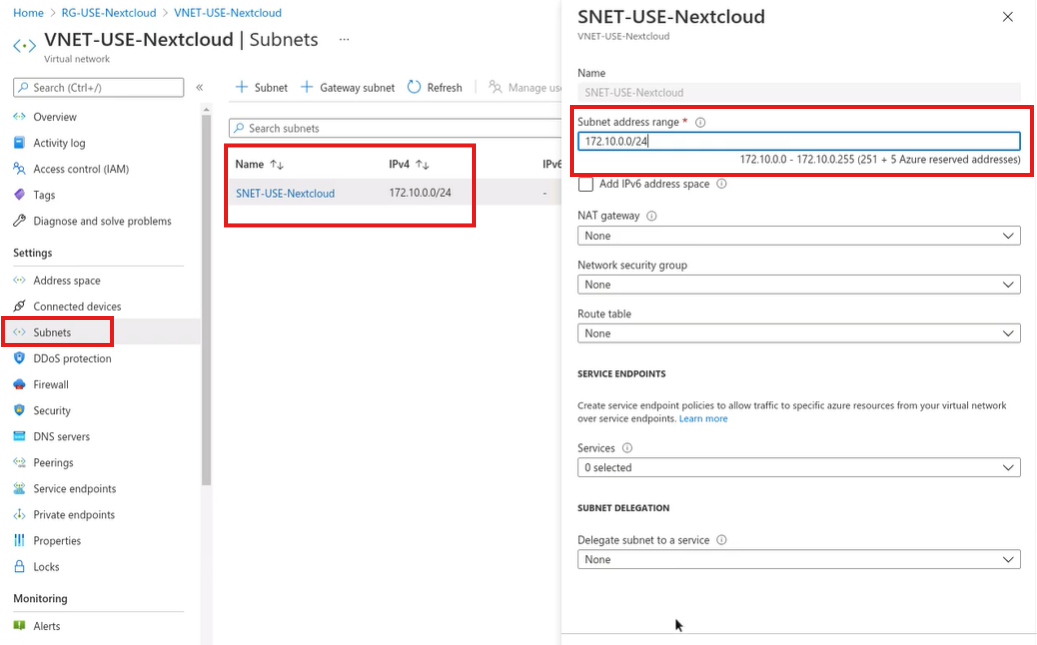Close the SNET-USE-Nextcloud panel
Viewport: 1037px width, 645px height.
[x=1007, y=17]
